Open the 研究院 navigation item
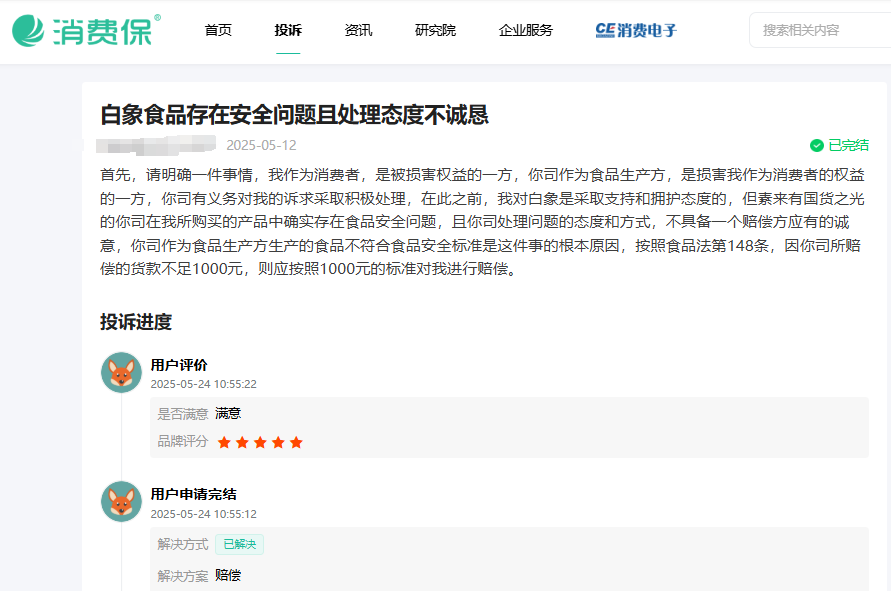 point(435,30)
